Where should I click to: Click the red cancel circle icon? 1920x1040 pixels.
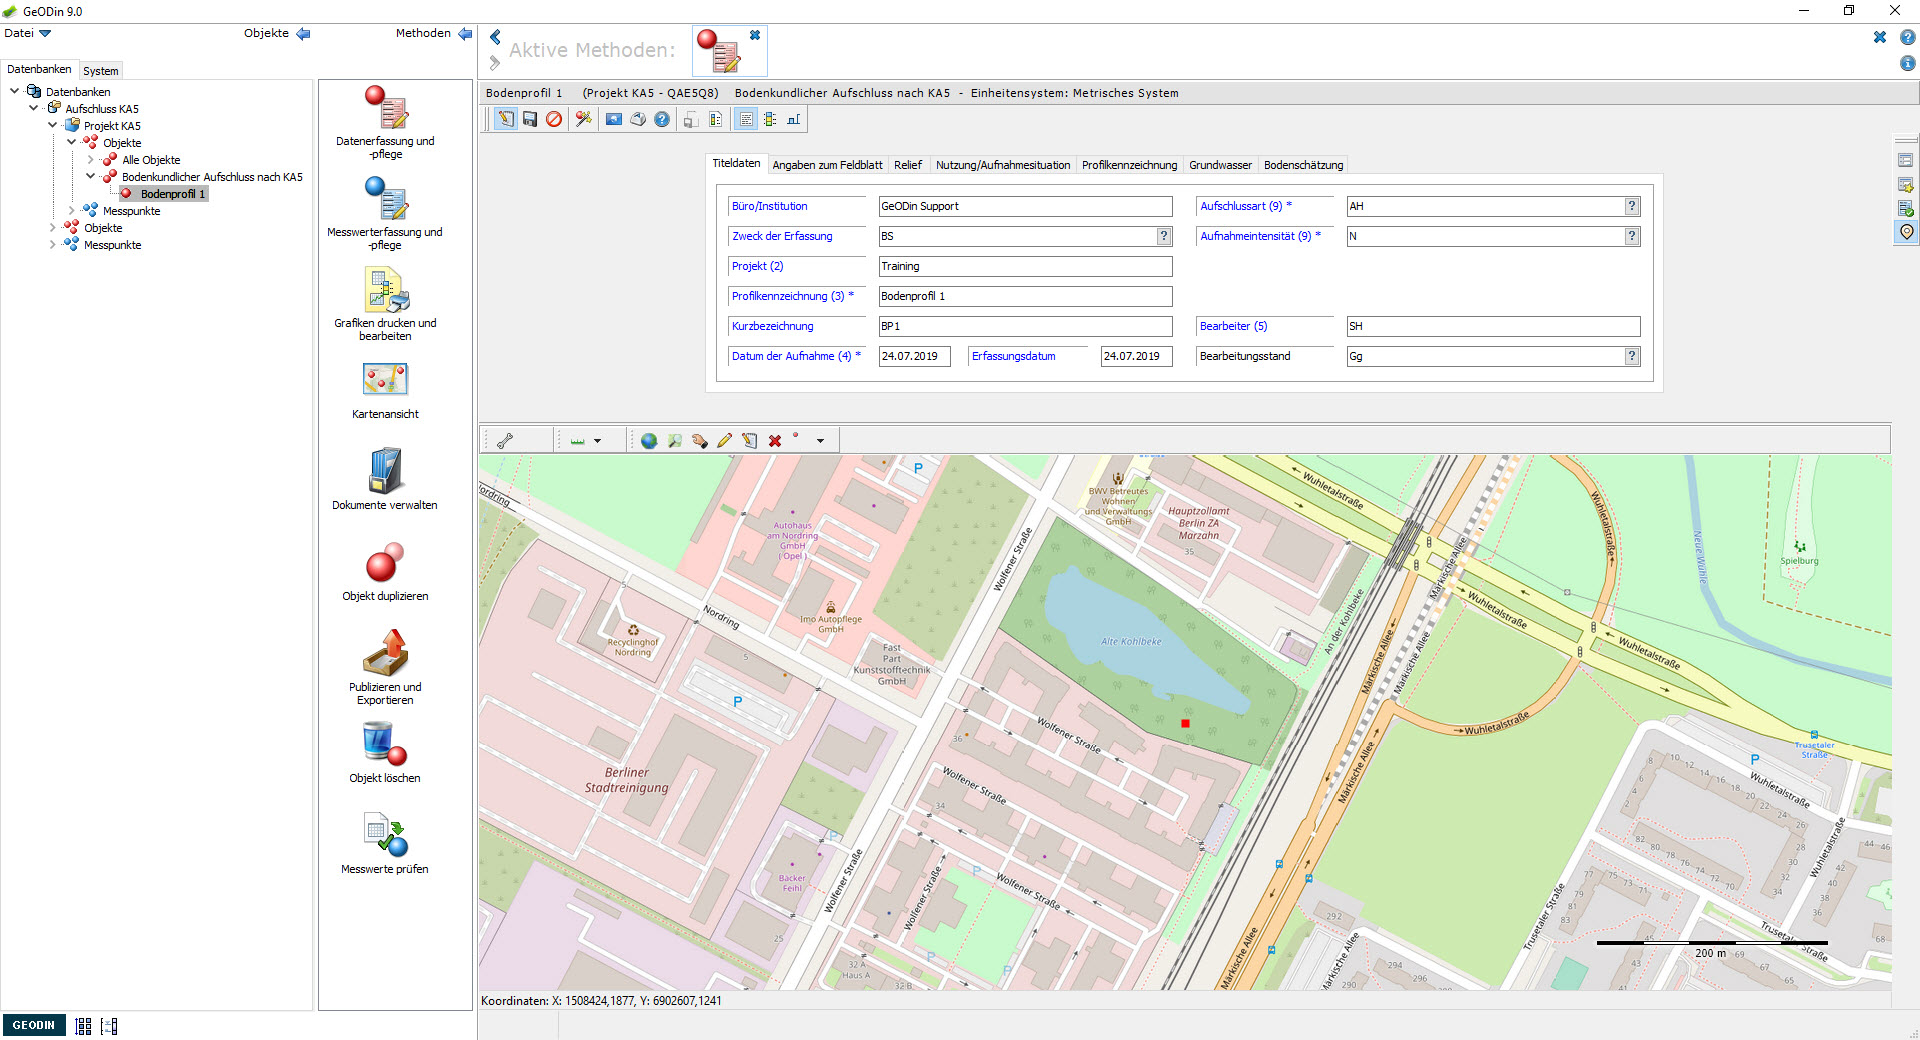(x=554, y=119)
